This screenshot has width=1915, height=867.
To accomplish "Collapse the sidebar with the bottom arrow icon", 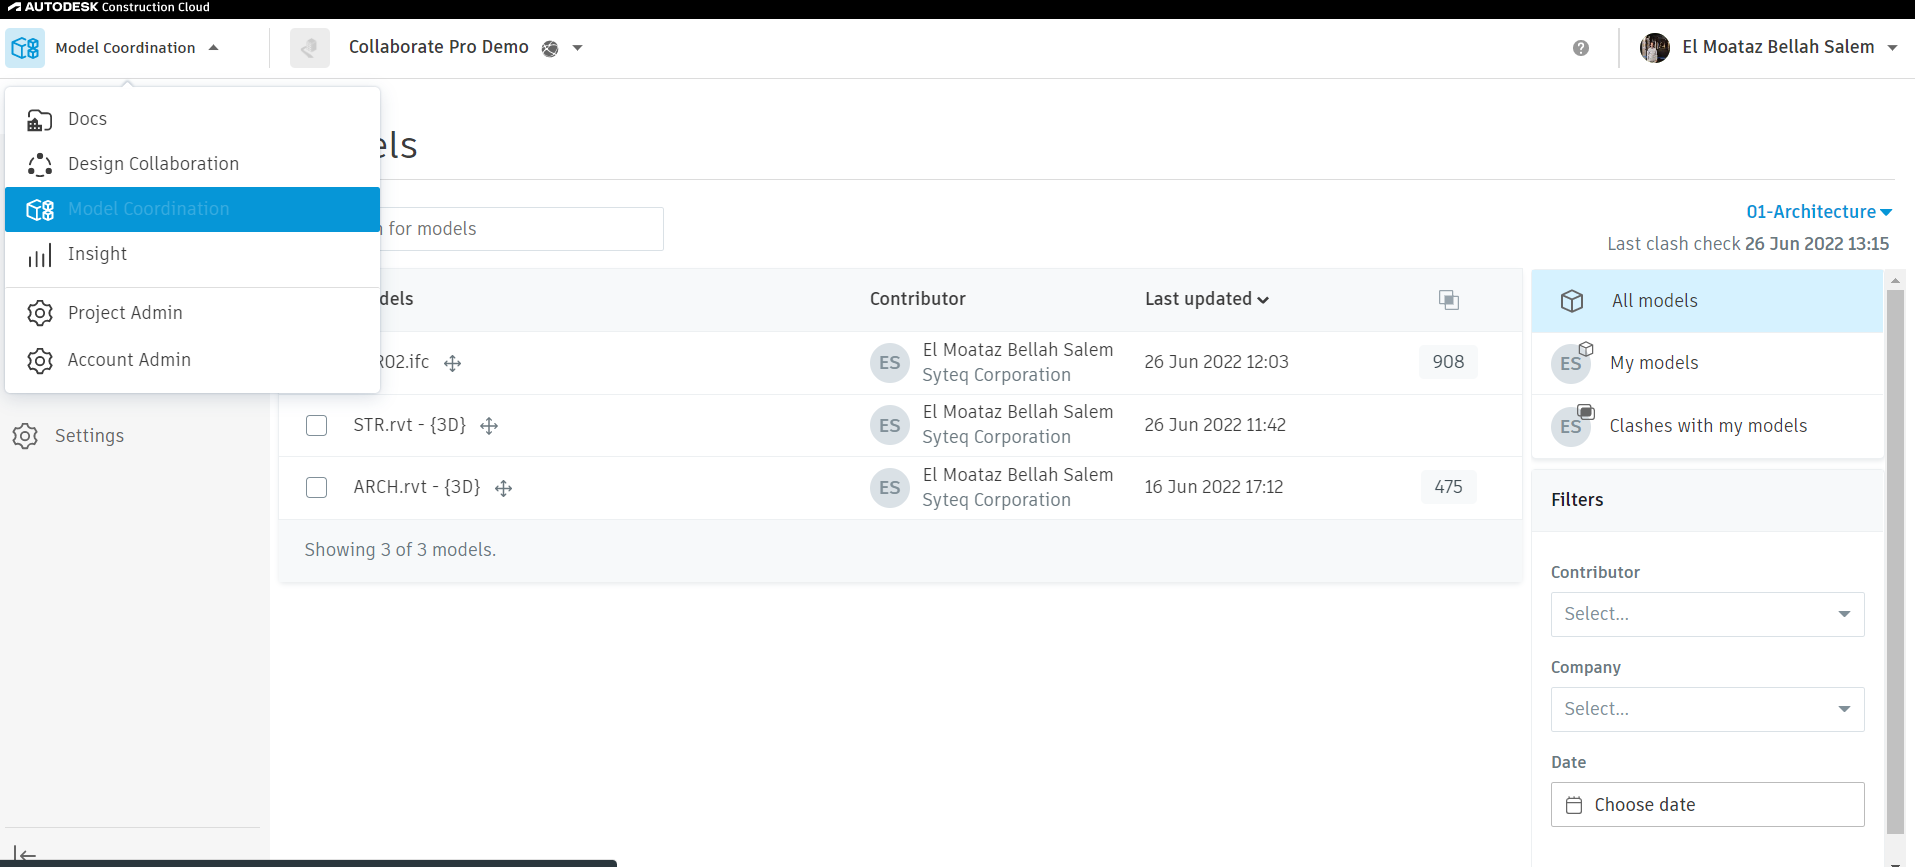I will click(25, 855).
